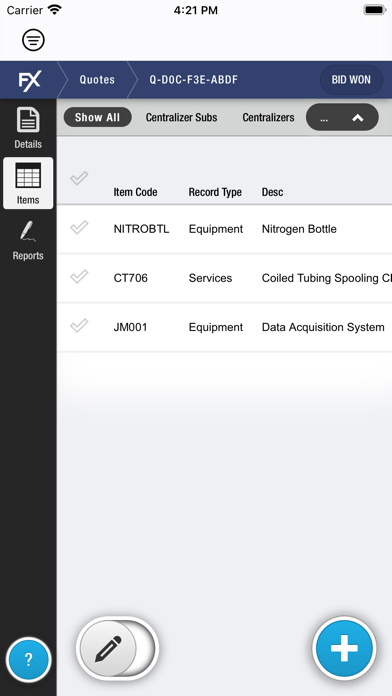392x696 pixels.
Task: Open the BID WON status dropdown
Action: click(x=351, y=80)
